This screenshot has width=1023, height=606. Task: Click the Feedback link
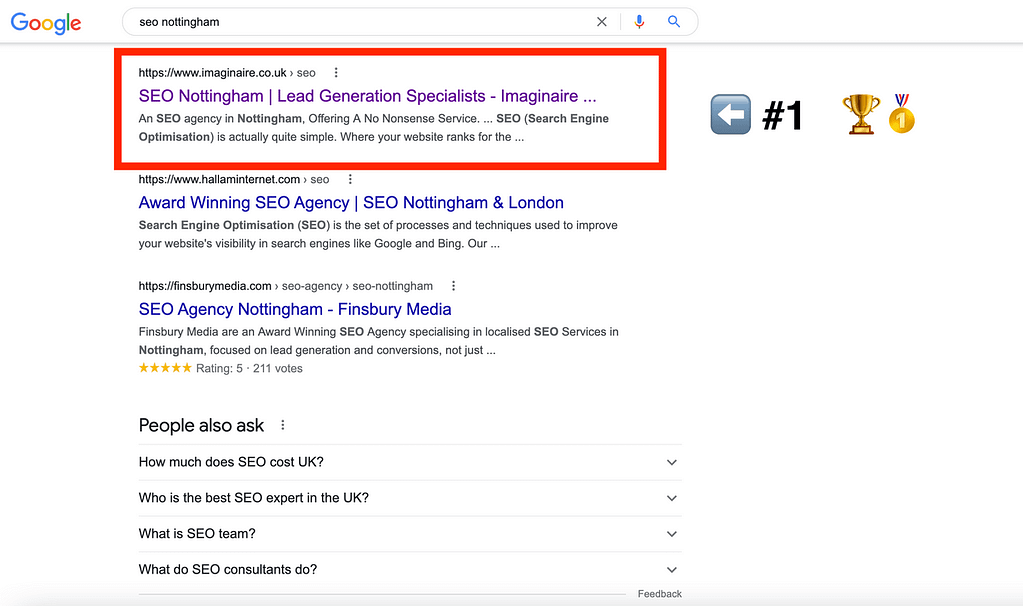660,594
